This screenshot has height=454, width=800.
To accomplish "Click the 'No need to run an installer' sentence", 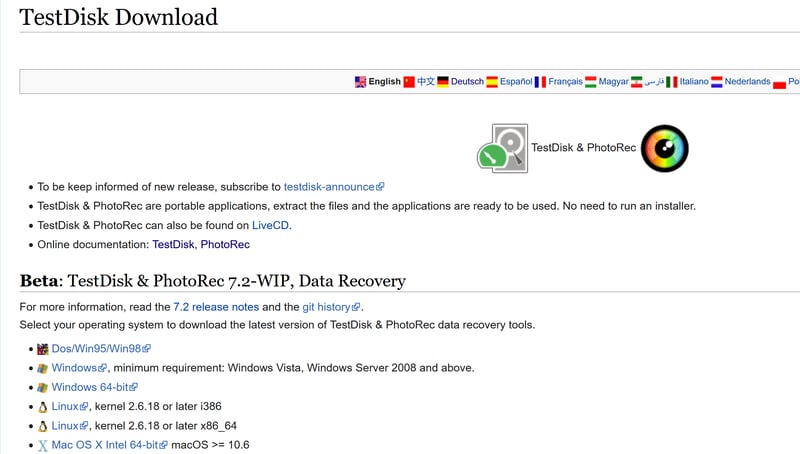I will (x=629, y=206).
